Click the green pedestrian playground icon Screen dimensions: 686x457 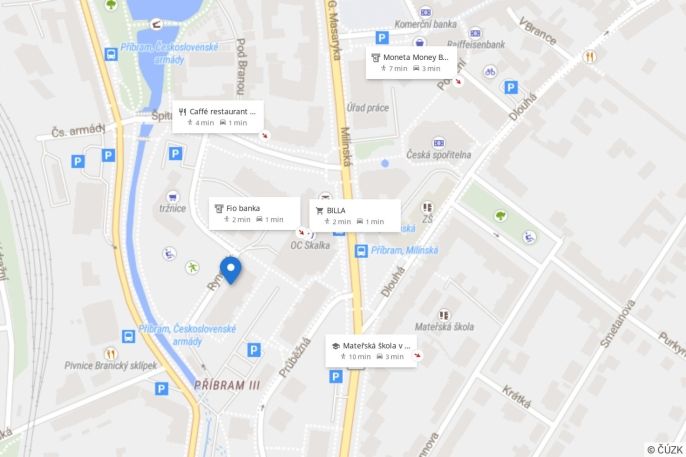coord(192,267)
